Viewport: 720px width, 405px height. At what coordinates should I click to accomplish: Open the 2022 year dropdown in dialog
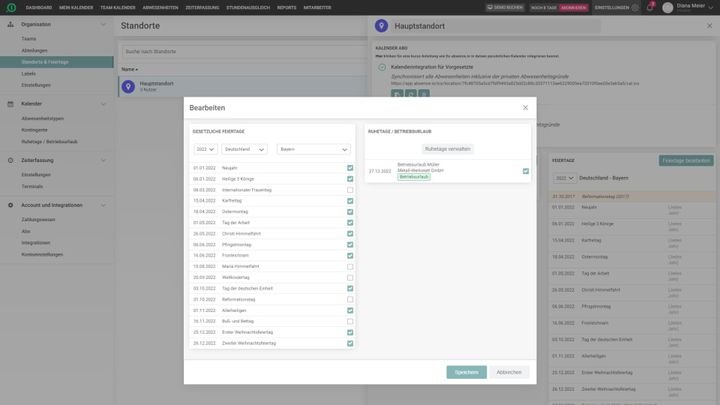(205, 149)
